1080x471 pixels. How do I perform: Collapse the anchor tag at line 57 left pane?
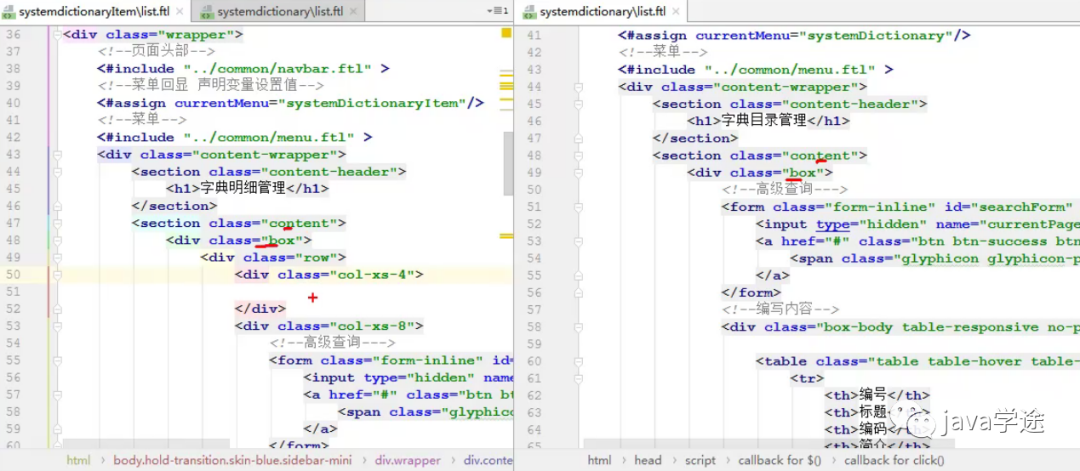(57, 395)
